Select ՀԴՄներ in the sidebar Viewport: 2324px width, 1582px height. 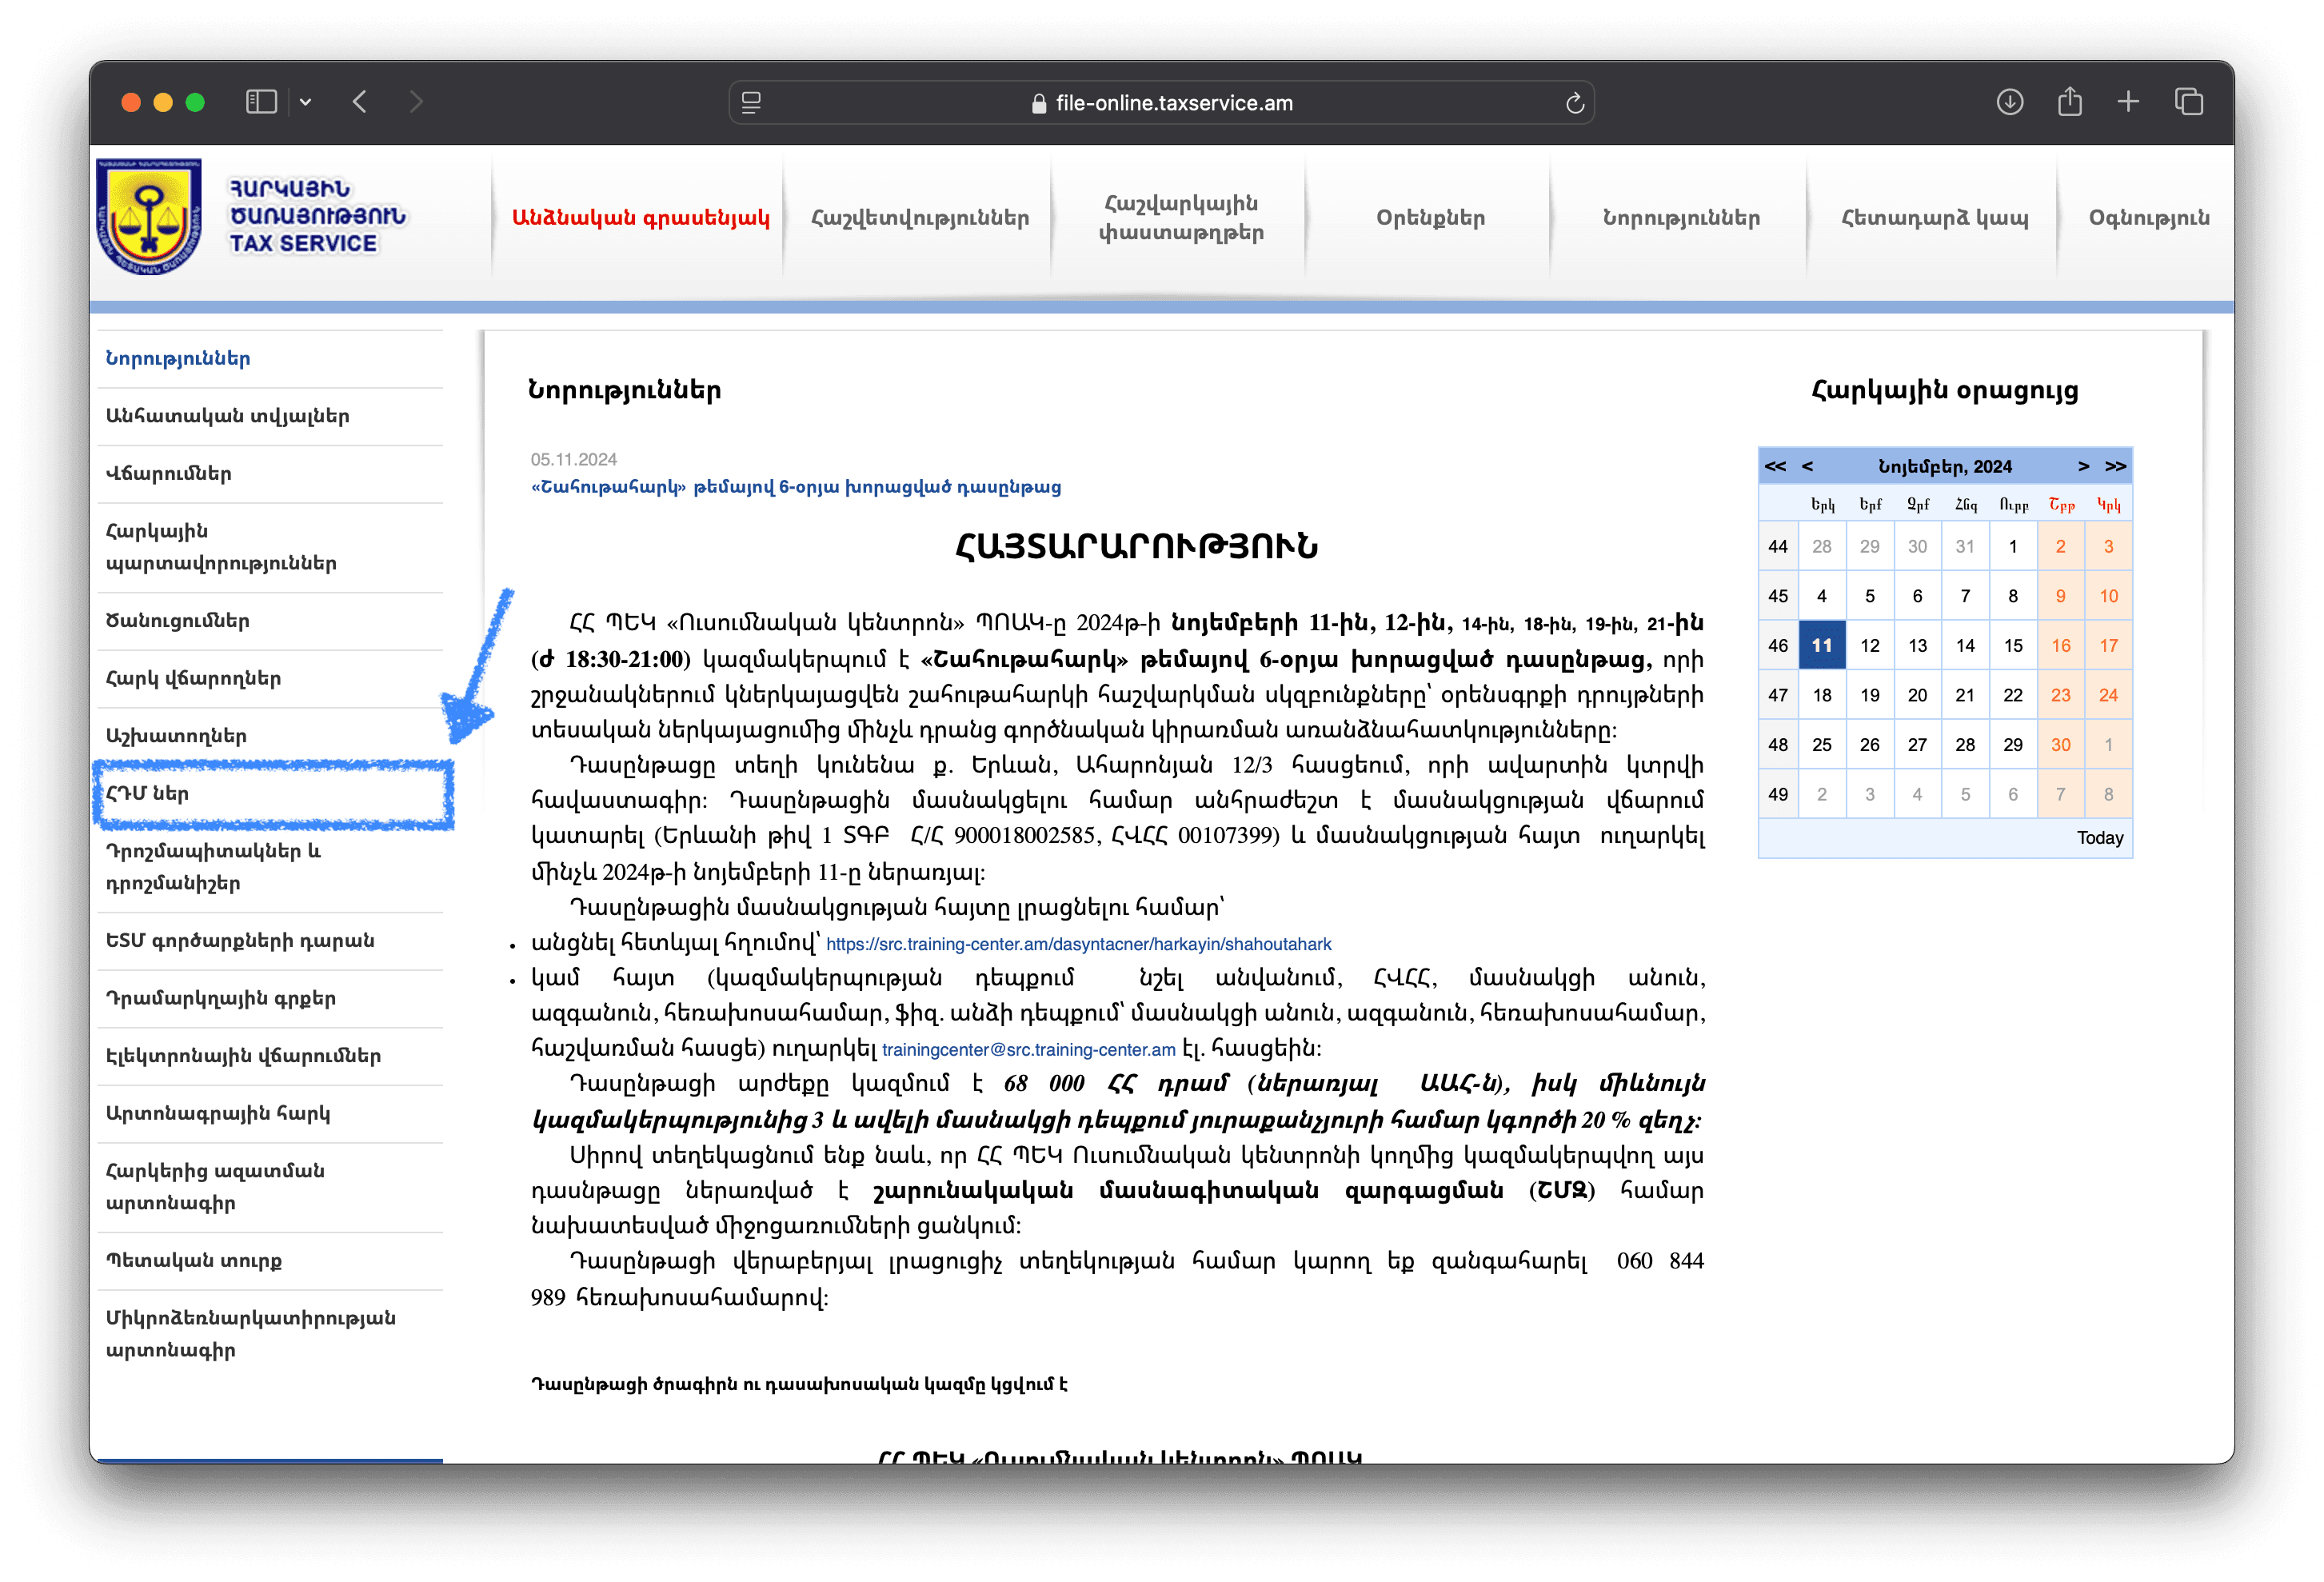(270, 794)
